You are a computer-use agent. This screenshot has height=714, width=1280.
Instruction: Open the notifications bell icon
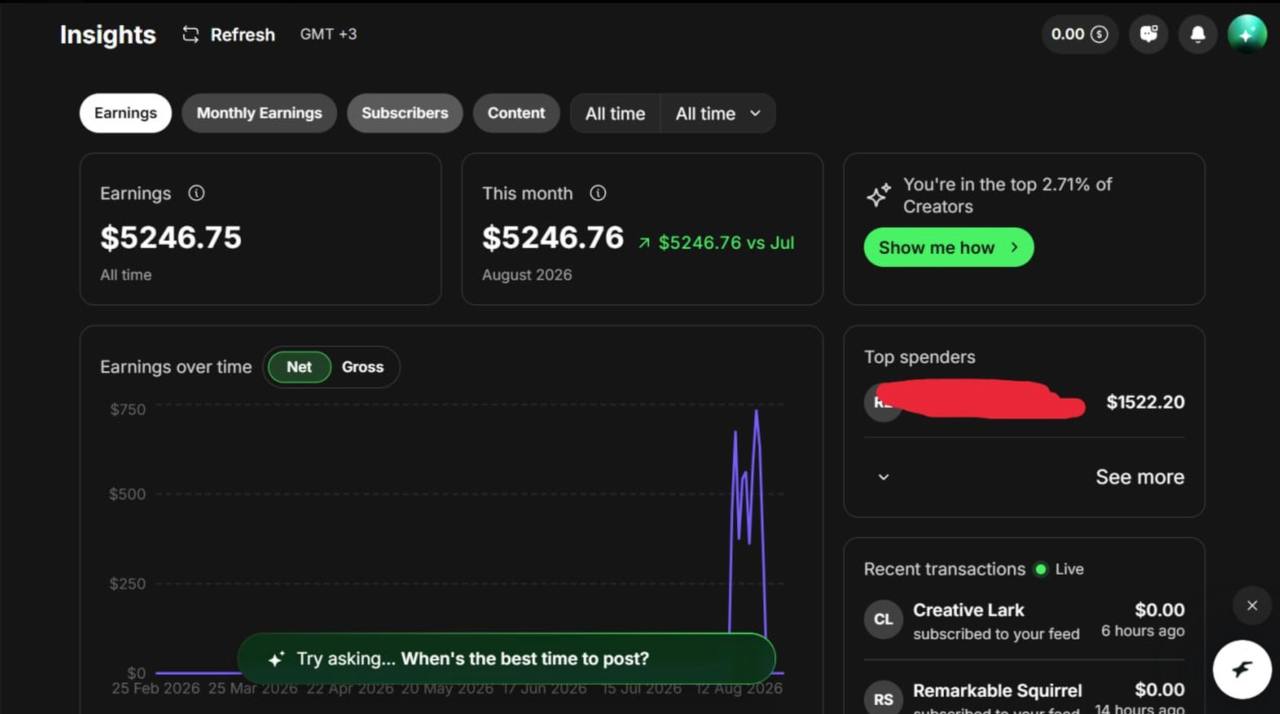click(x=1197, y=34)
